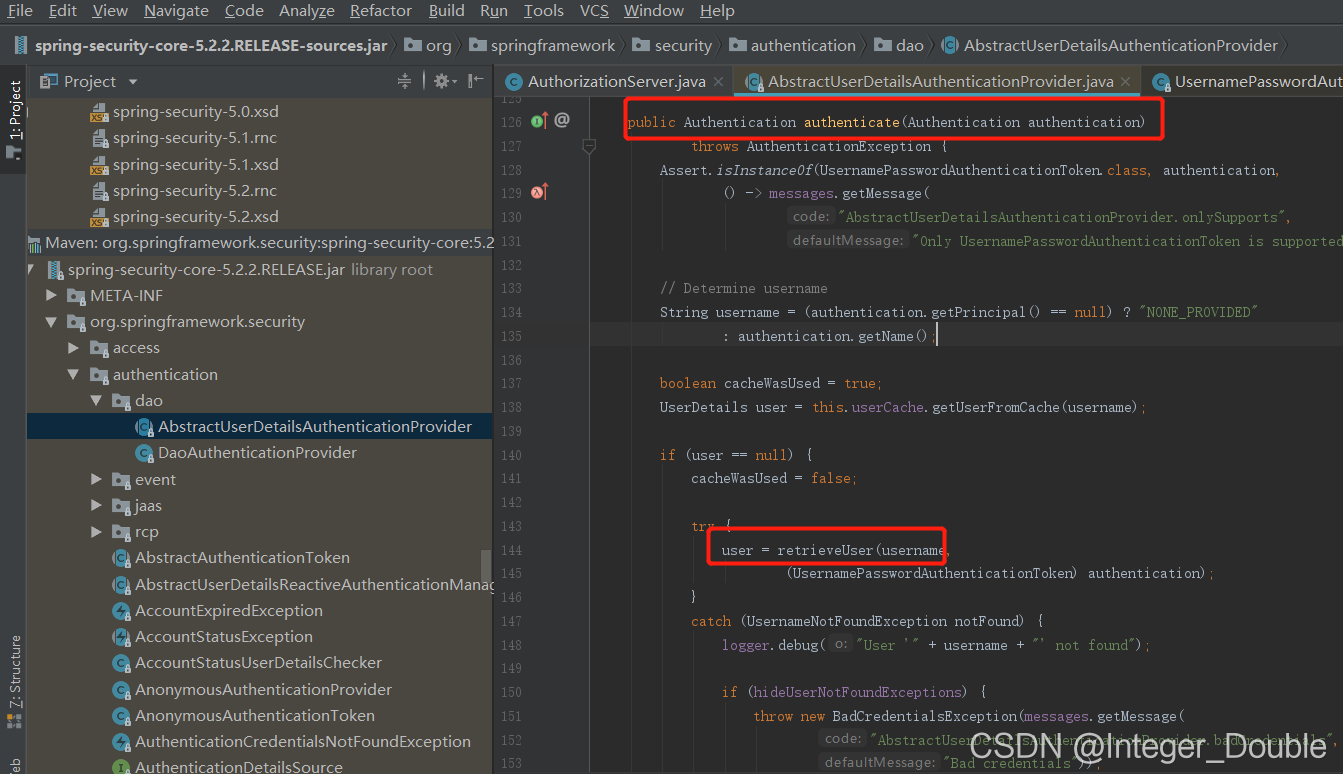Image resolution: width=1343 pixels, height=774 pixels.
Task: Open the Run menu
Action: pos(494,11)
